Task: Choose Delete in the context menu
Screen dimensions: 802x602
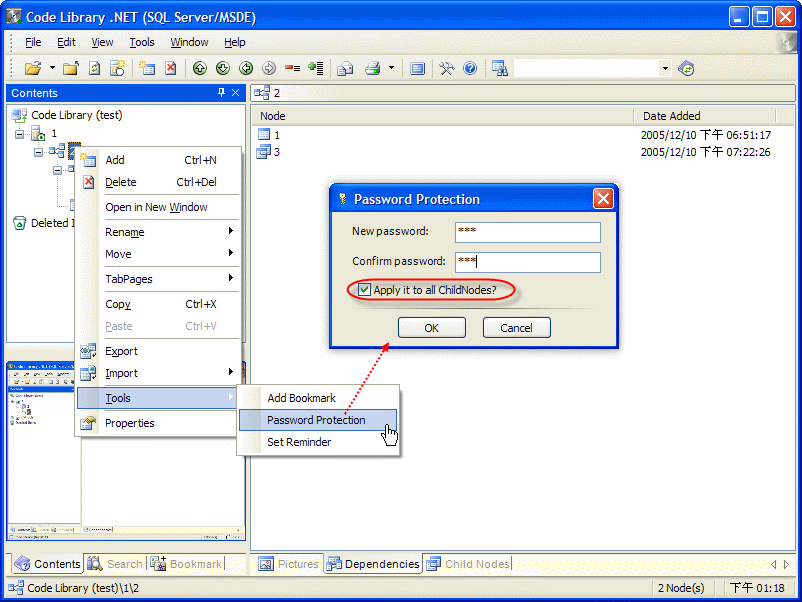Action: pyautogui.click(x=159, y=182)
